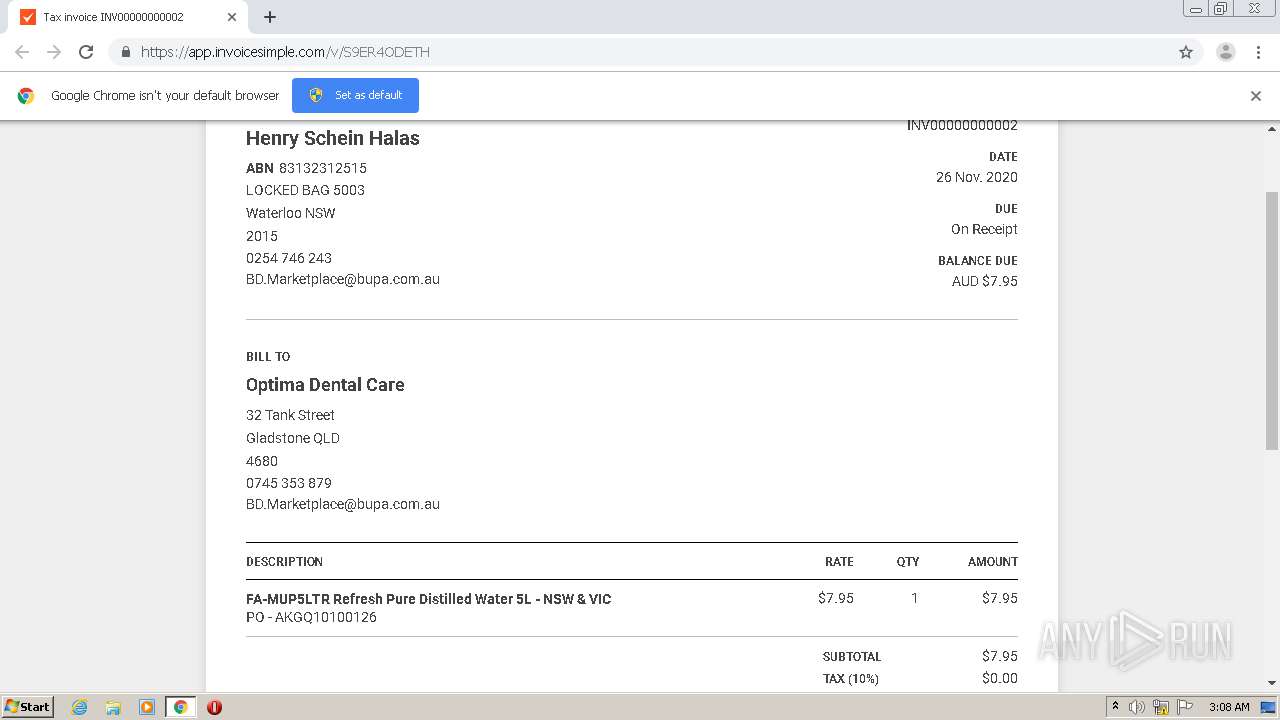The height and width of the screenshot is (720, 1280).
Task: Reload the invoice page
Action: coord(86,52)
